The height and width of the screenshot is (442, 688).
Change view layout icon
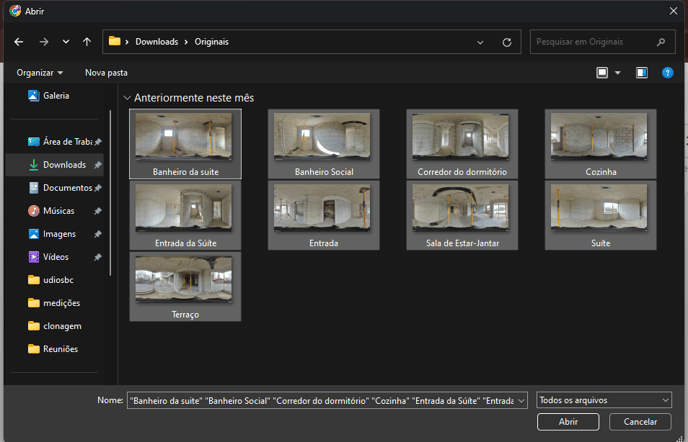pyautogui.click(x=602, y=73)
